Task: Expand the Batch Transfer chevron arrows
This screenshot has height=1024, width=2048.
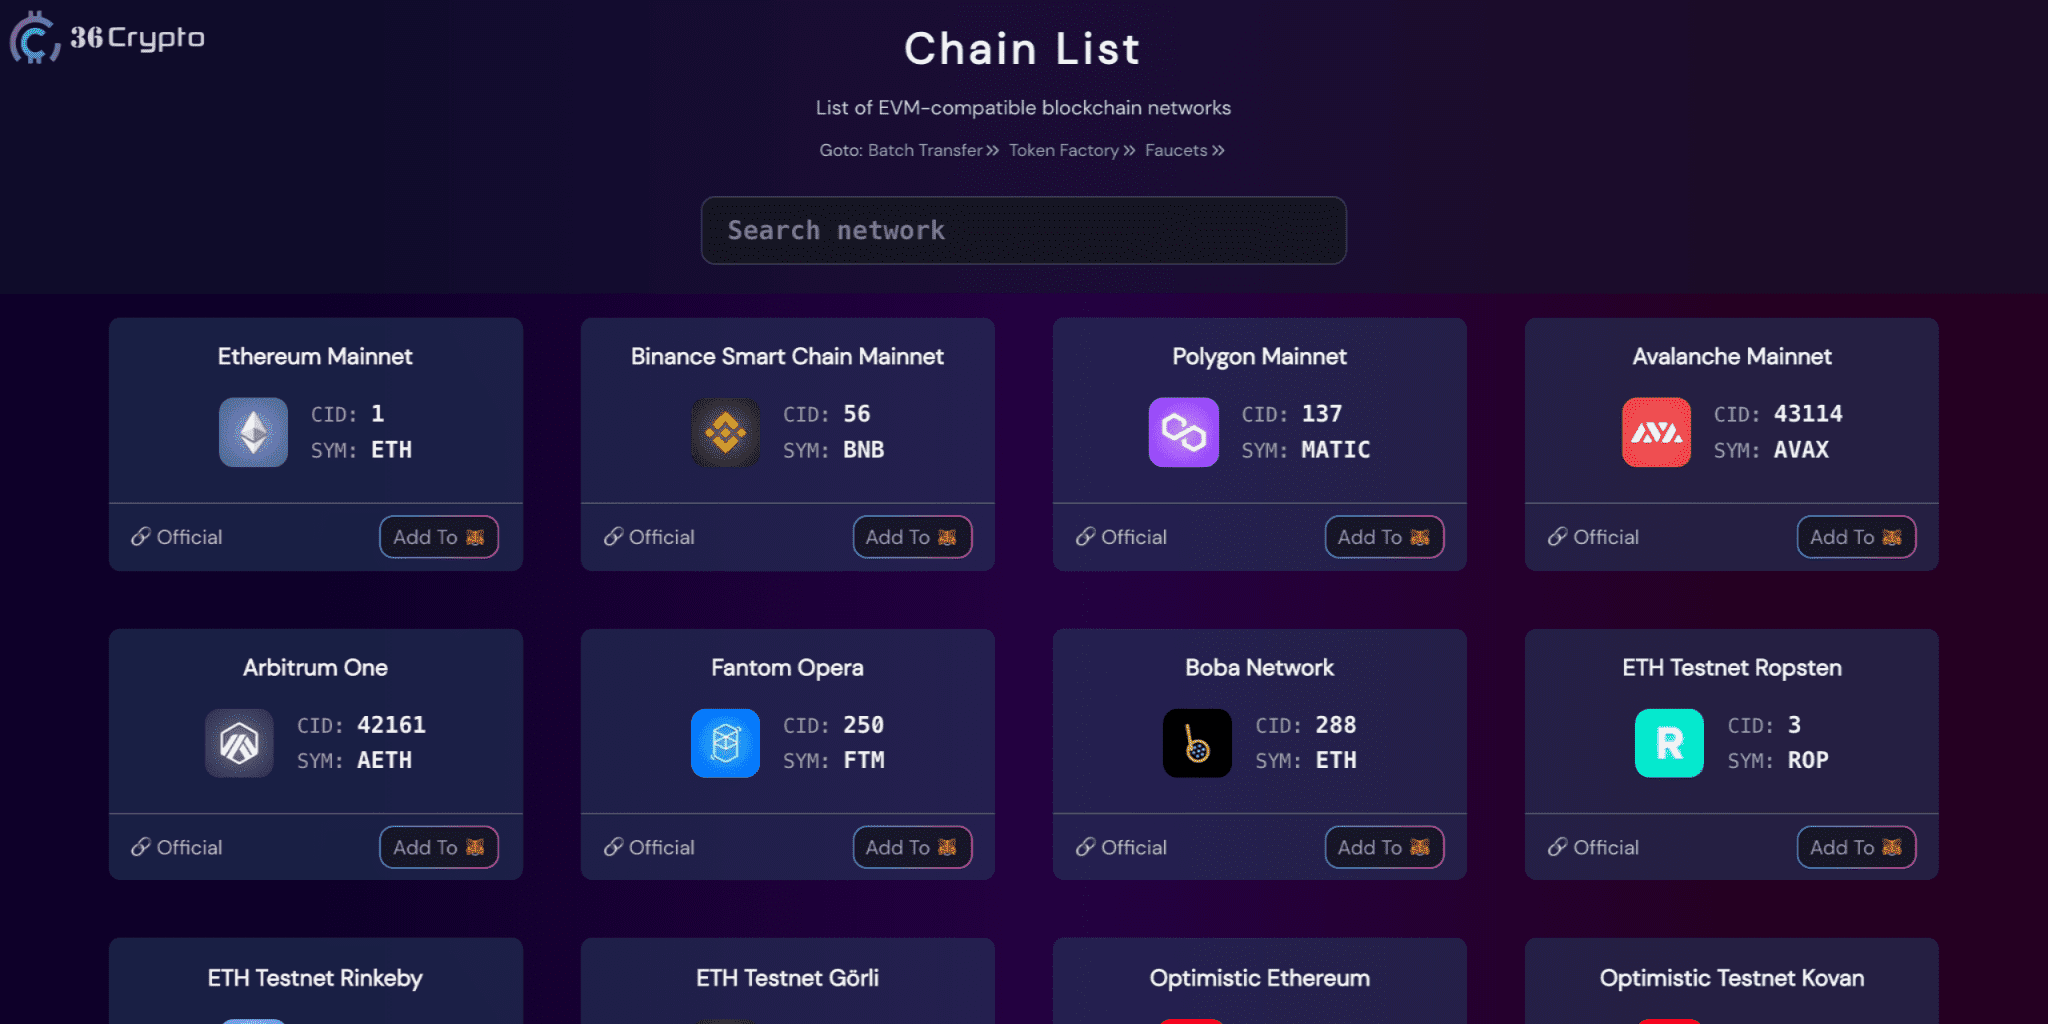Action: [992, 150]
